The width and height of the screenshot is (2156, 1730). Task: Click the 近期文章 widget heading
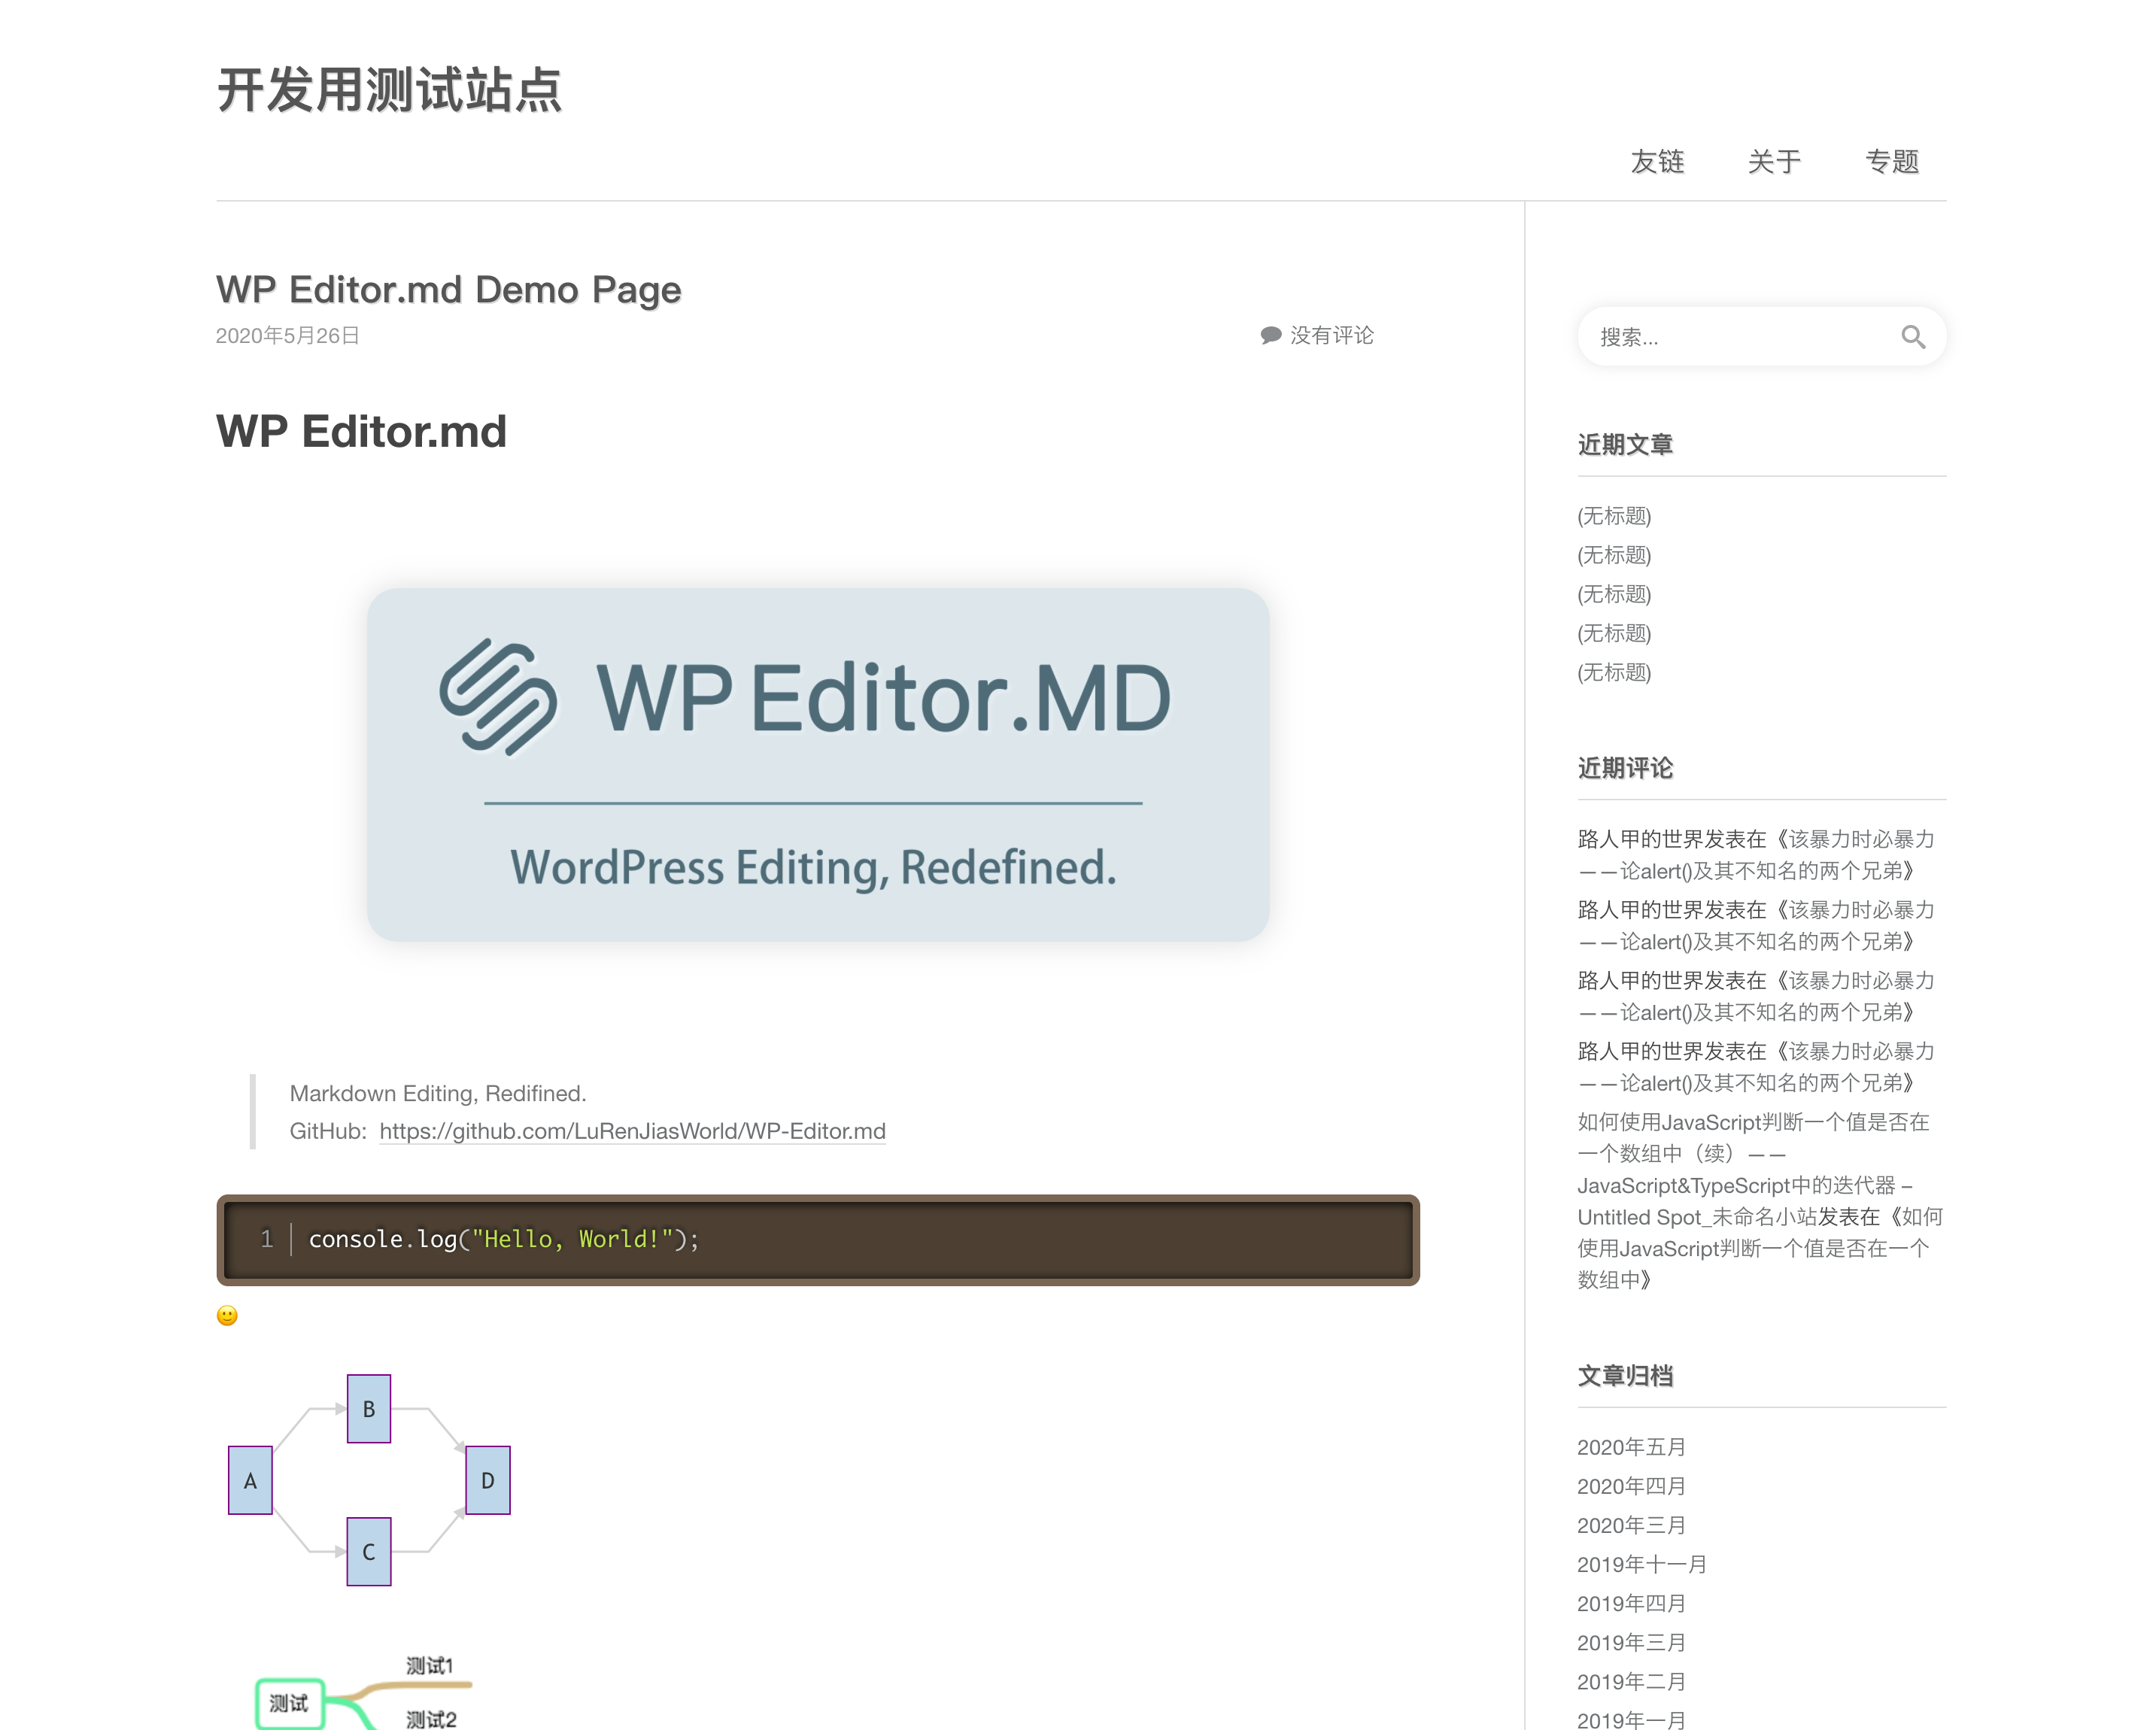click(1625, 444)
